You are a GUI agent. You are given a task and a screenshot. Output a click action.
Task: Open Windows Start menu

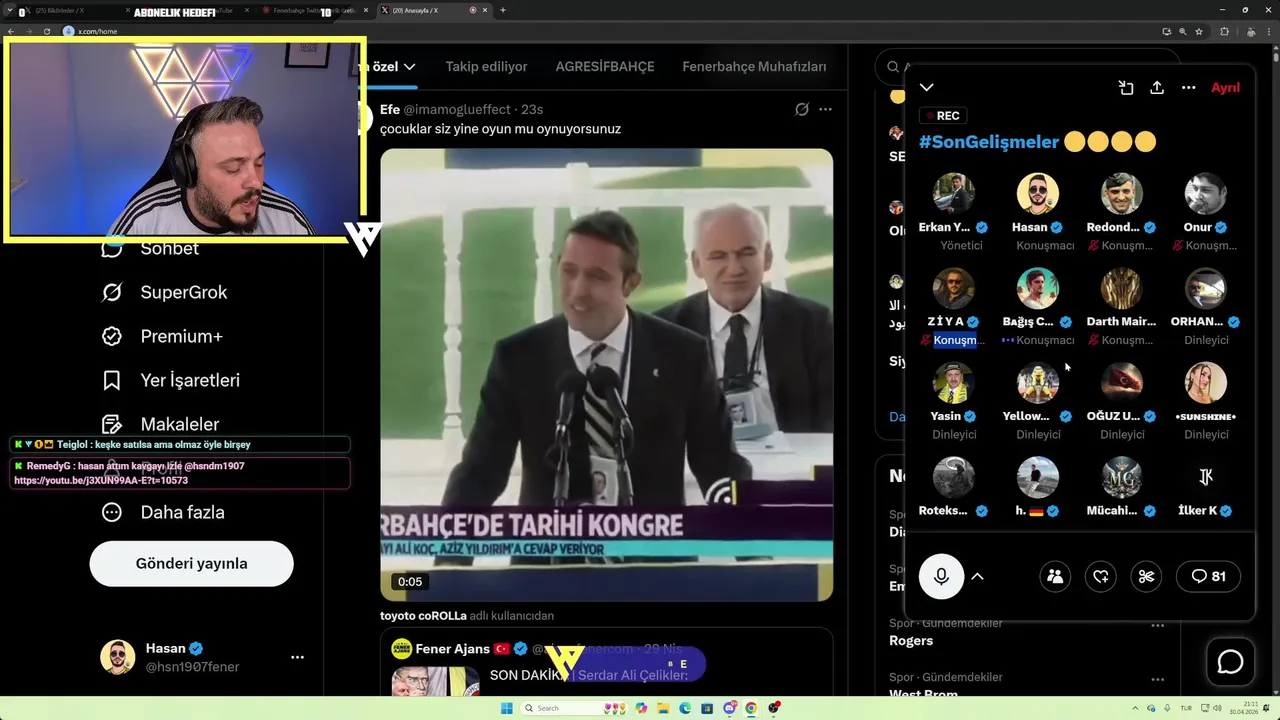tap(507, 708)
